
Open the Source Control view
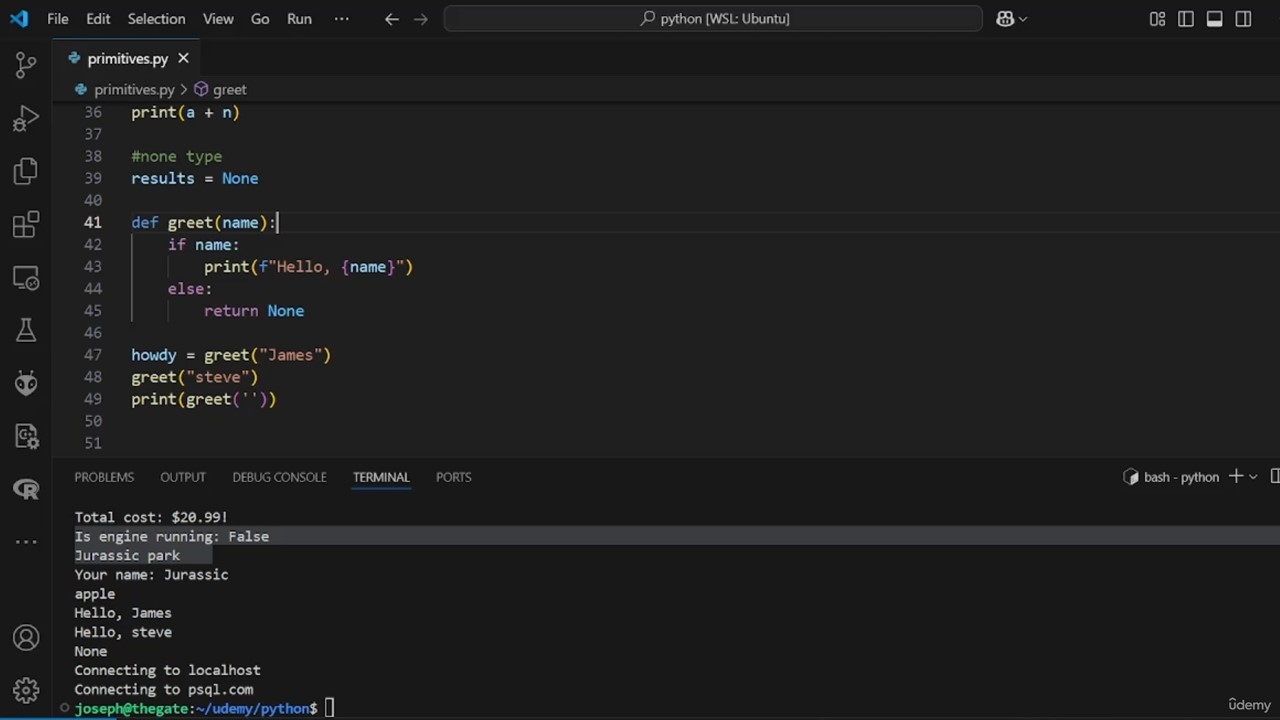[x=26, y=65]
